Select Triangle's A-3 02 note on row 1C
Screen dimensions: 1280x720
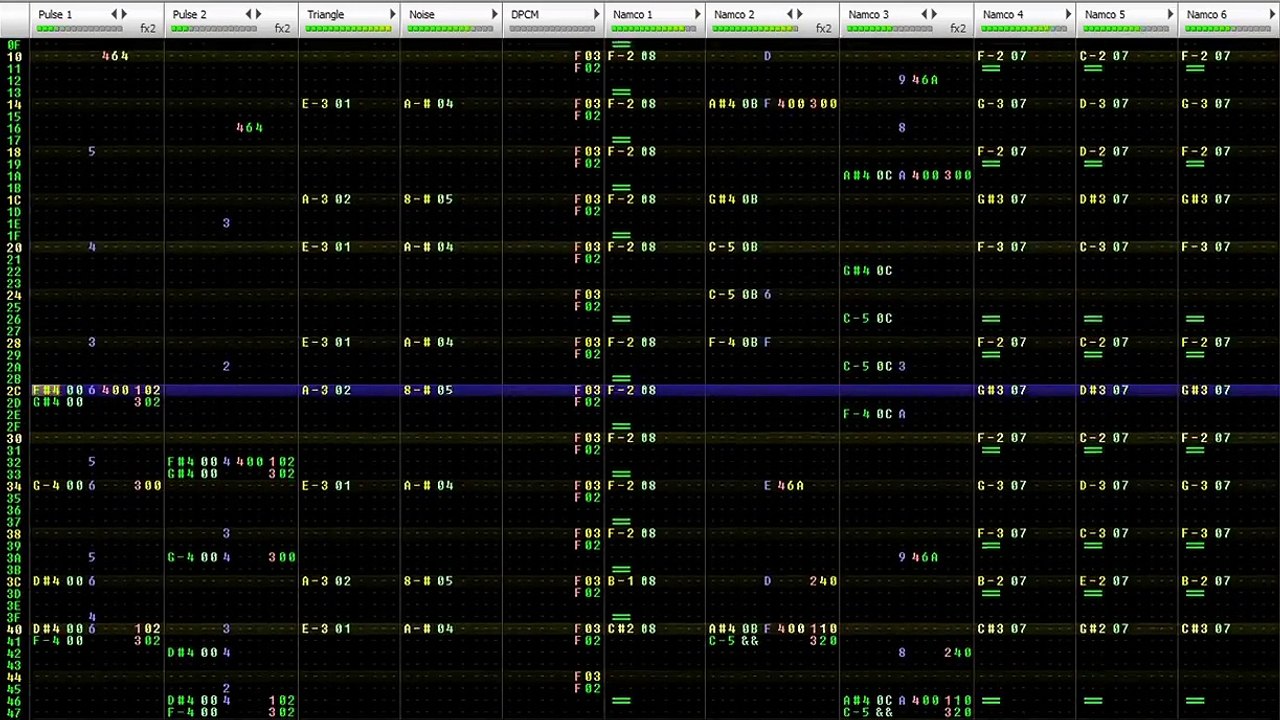tap(326, 199)
